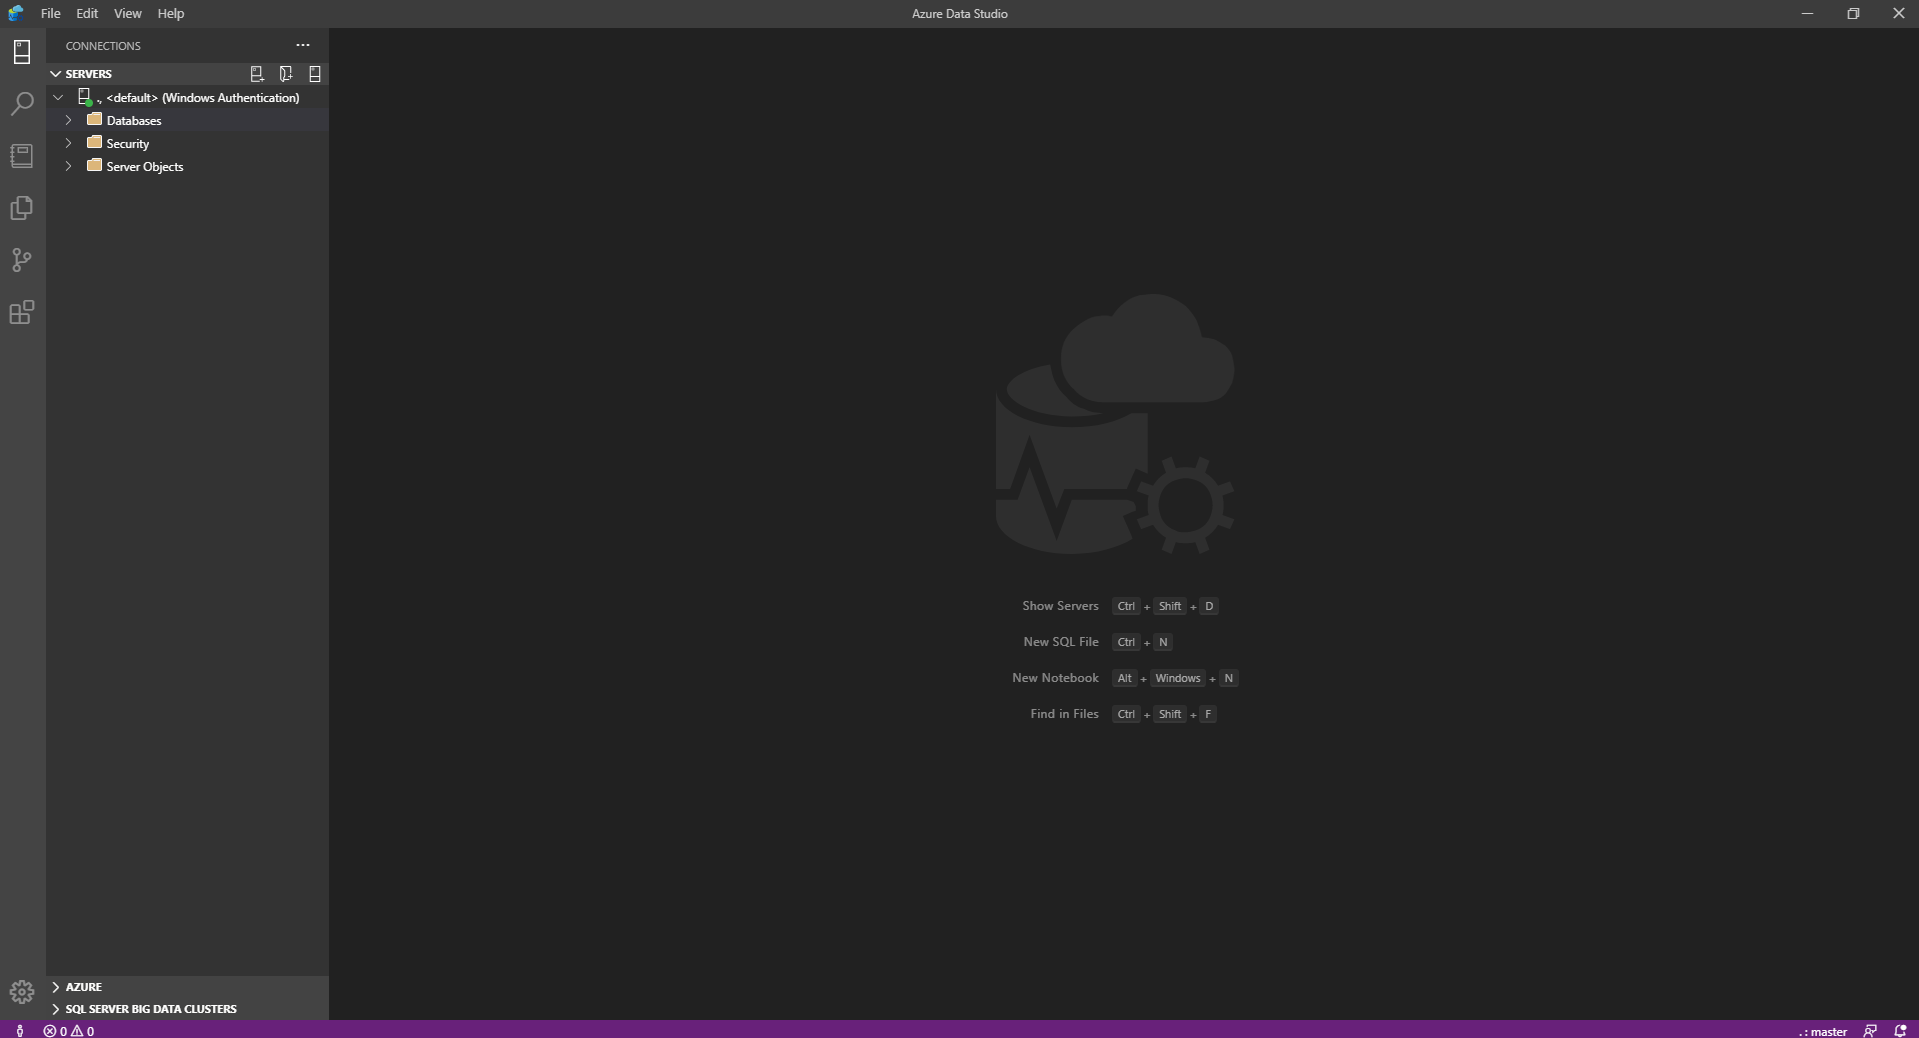
Task: Collapse the <default> server node
Action: [x=58, y=97]
